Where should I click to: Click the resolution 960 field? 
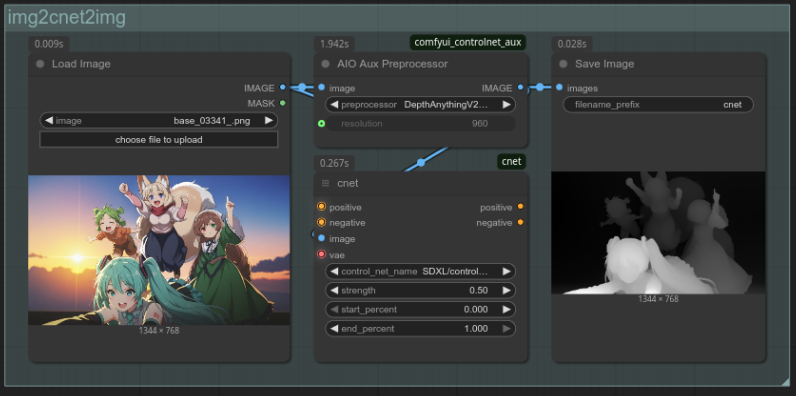click(420, 123)
